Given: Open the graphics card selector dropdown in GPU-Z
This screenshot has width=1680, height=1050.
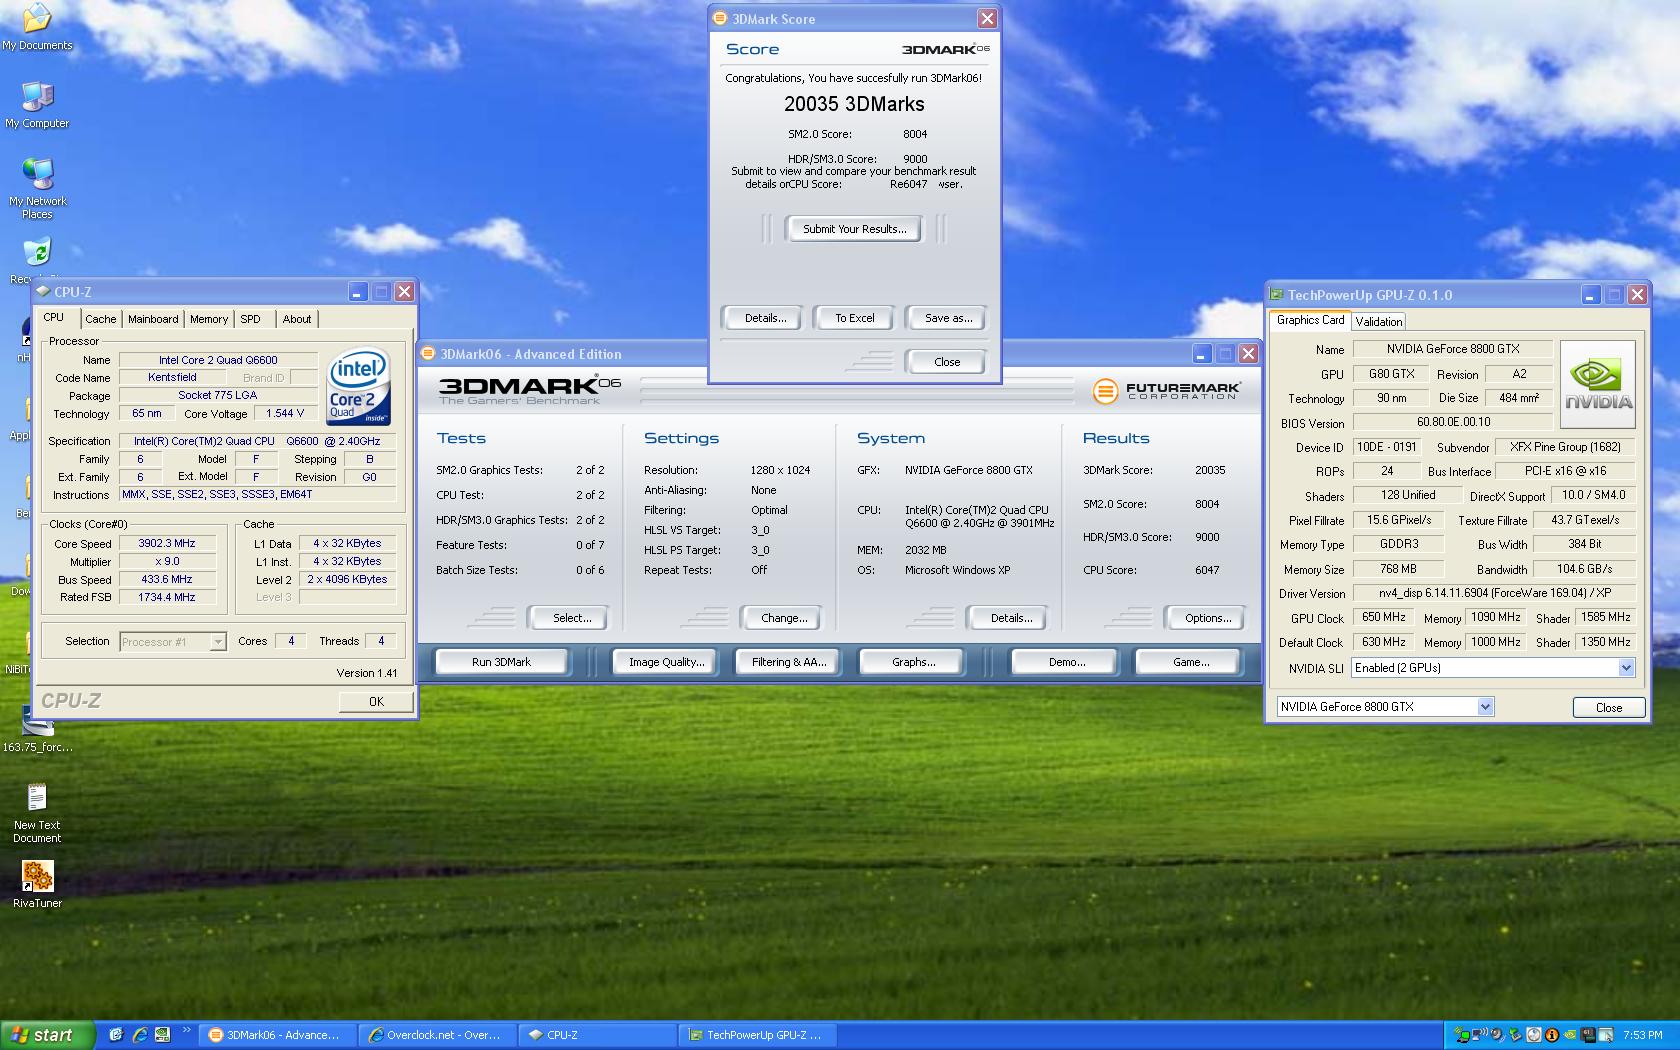Looking at the screenshot, I should pos(1485,707).
